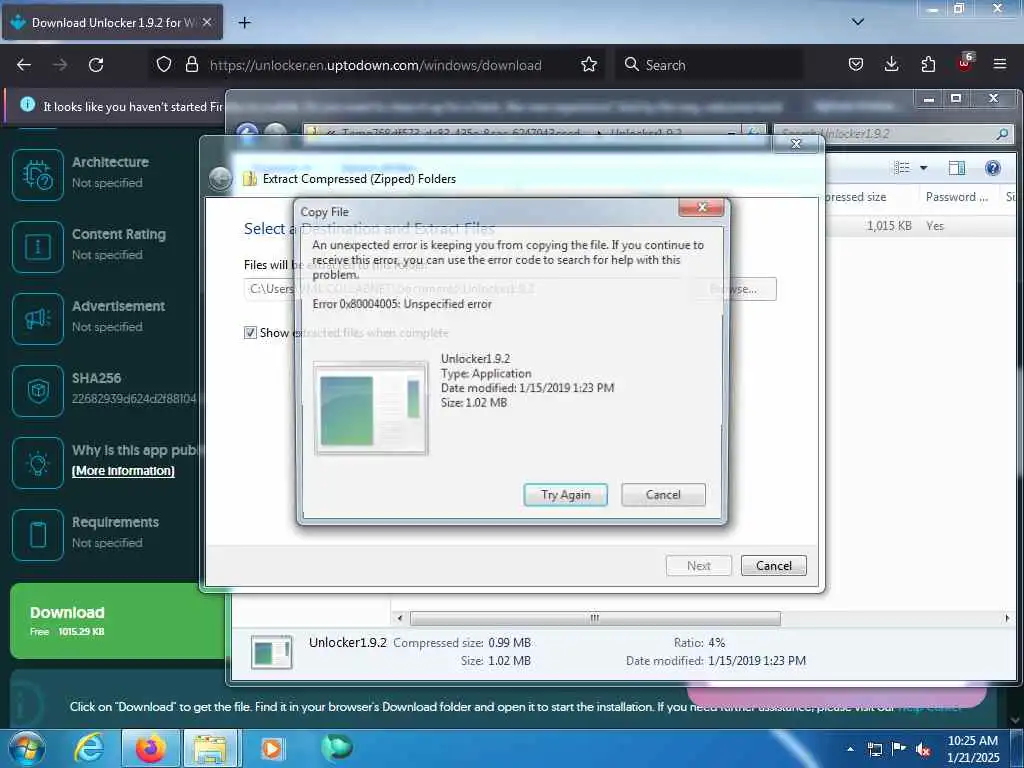Open the Firefox hamburger menu
Viewport: 1024px width, 768px height.
[x=1000, y=64]
